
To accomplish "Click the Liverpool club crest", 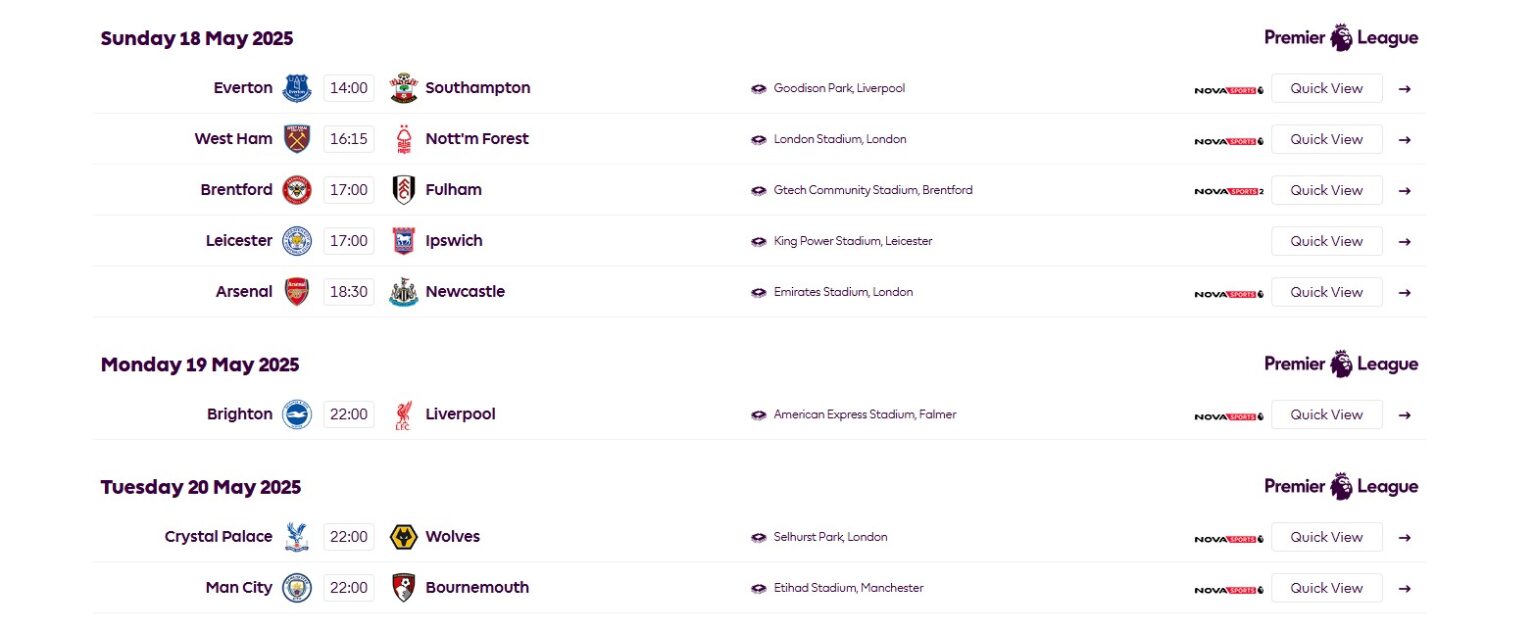I will click(403, 415).
